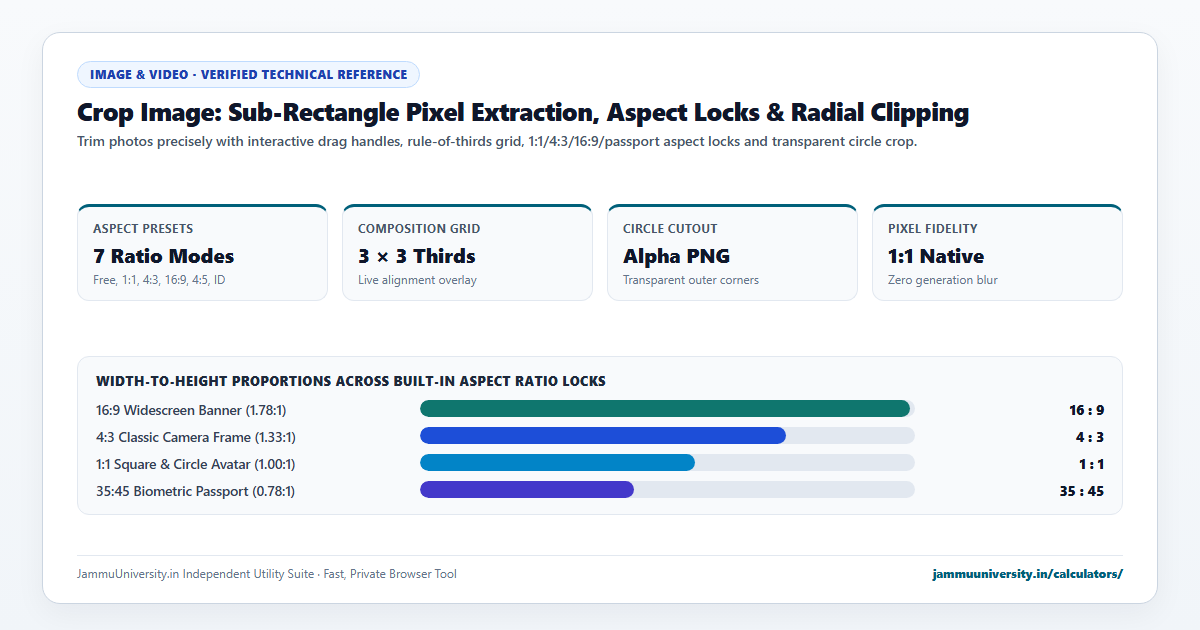Viewport: 1200px width, 630px height.
Task: Open the Circle Cutout card
Action: tap(732, 252)
